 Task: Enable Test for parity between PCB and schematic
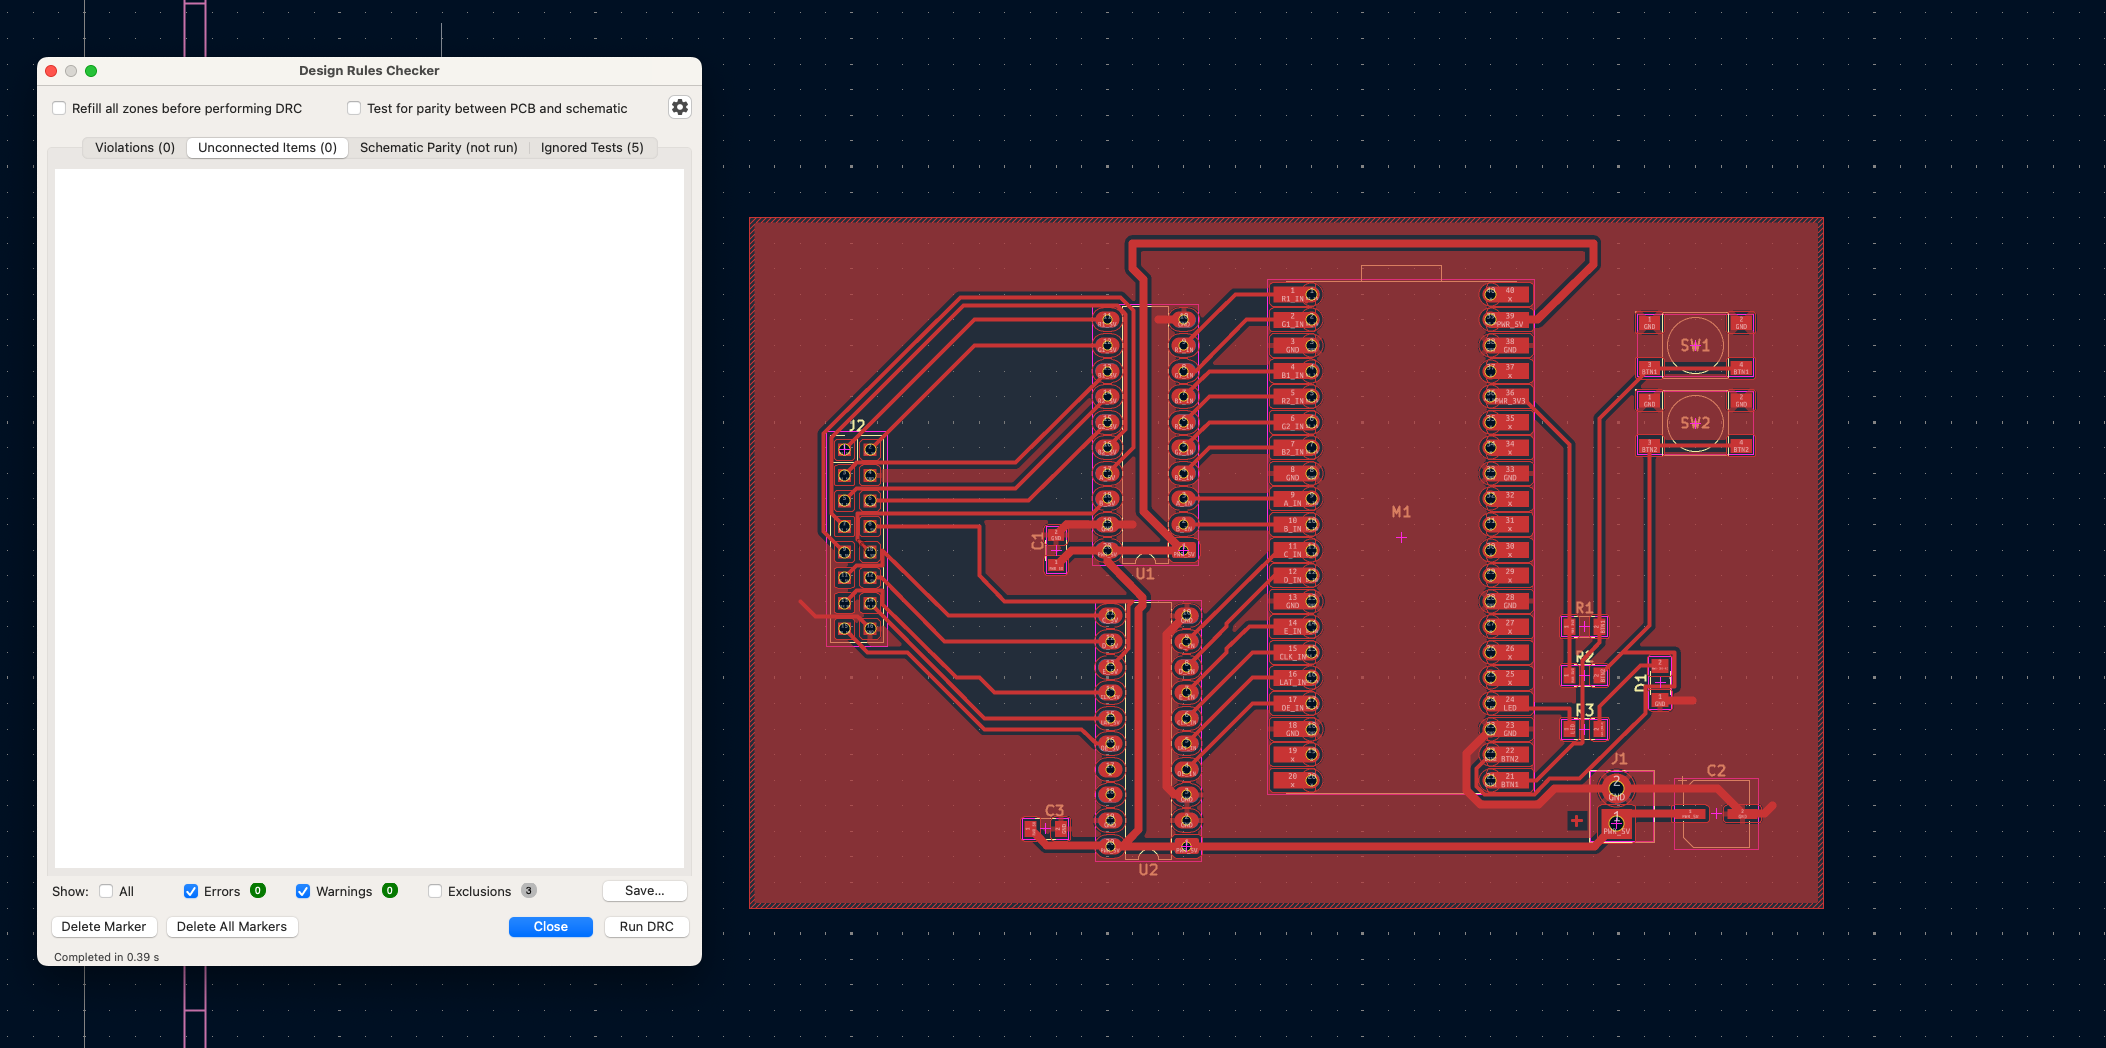[x=354, y=108]
